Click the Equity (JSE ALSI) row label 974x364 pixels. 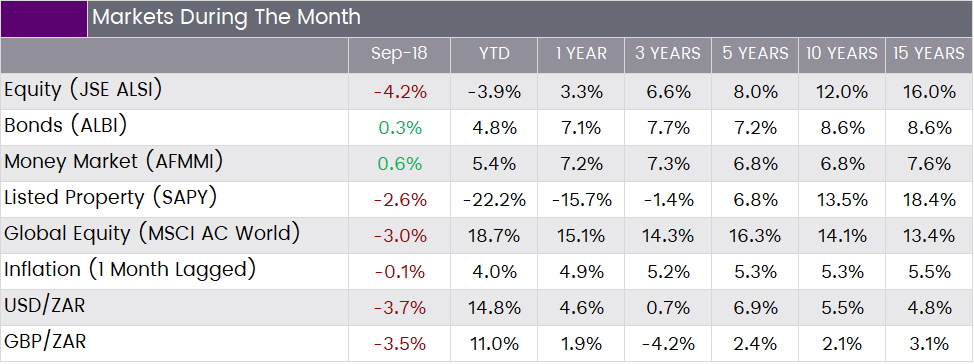[83, 91]
